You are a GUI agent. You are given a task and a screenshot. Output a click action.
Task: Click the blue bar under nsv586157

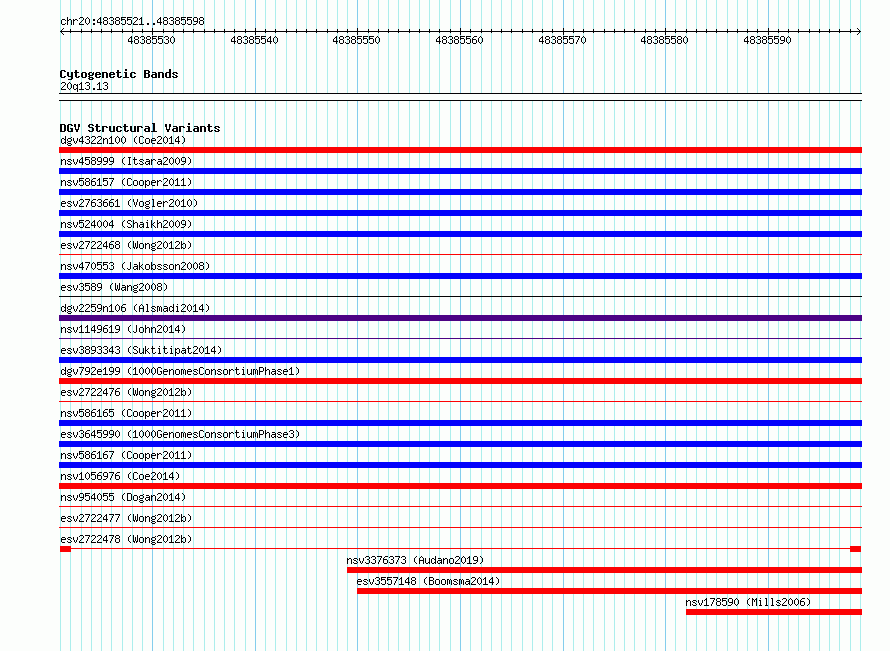click(x=460, y=192)
